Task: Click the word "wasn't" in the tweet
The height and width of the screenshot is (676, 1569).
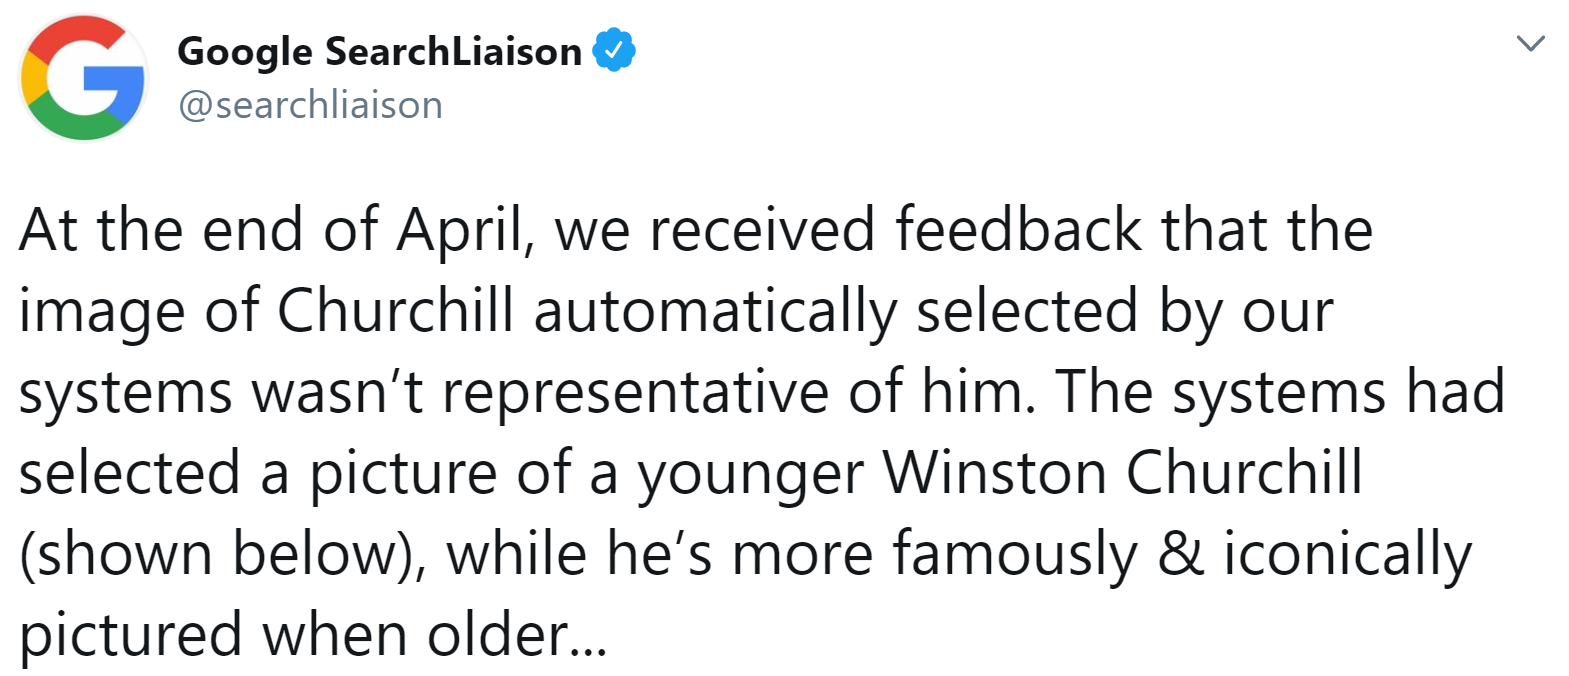Action: (338, 392)
